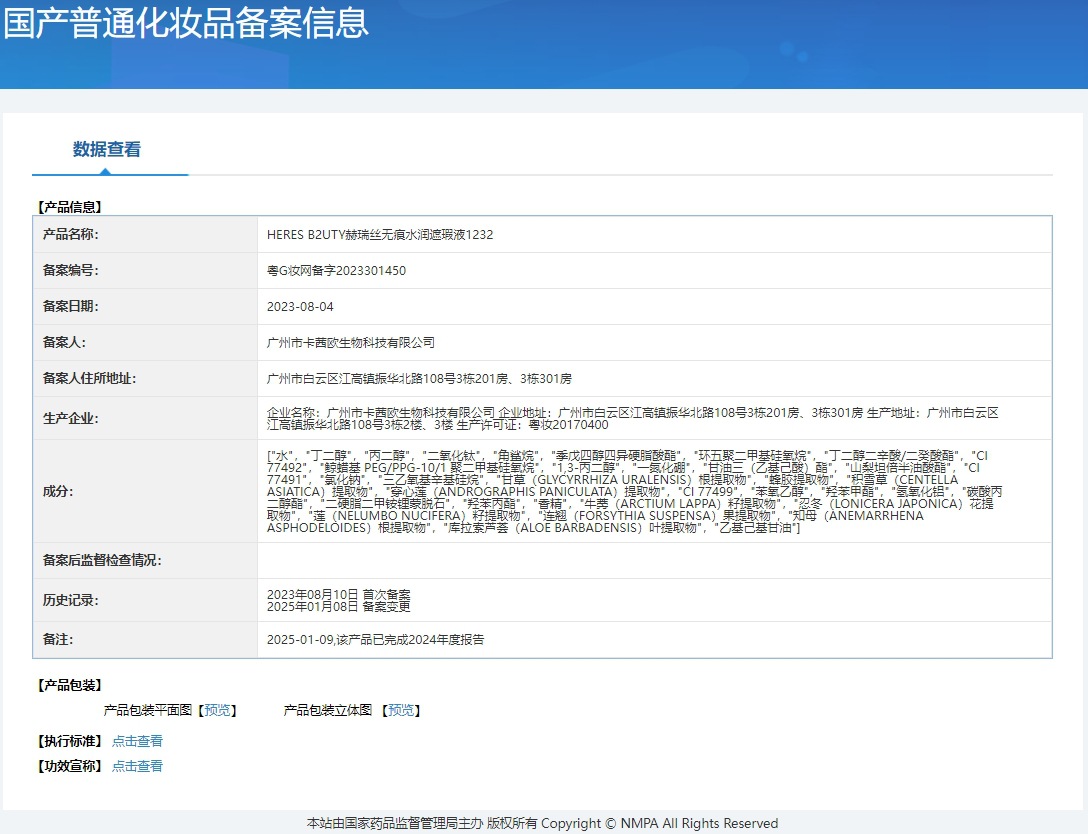Click the 备案日期 value 2023-08-04

tap(300, 307)
